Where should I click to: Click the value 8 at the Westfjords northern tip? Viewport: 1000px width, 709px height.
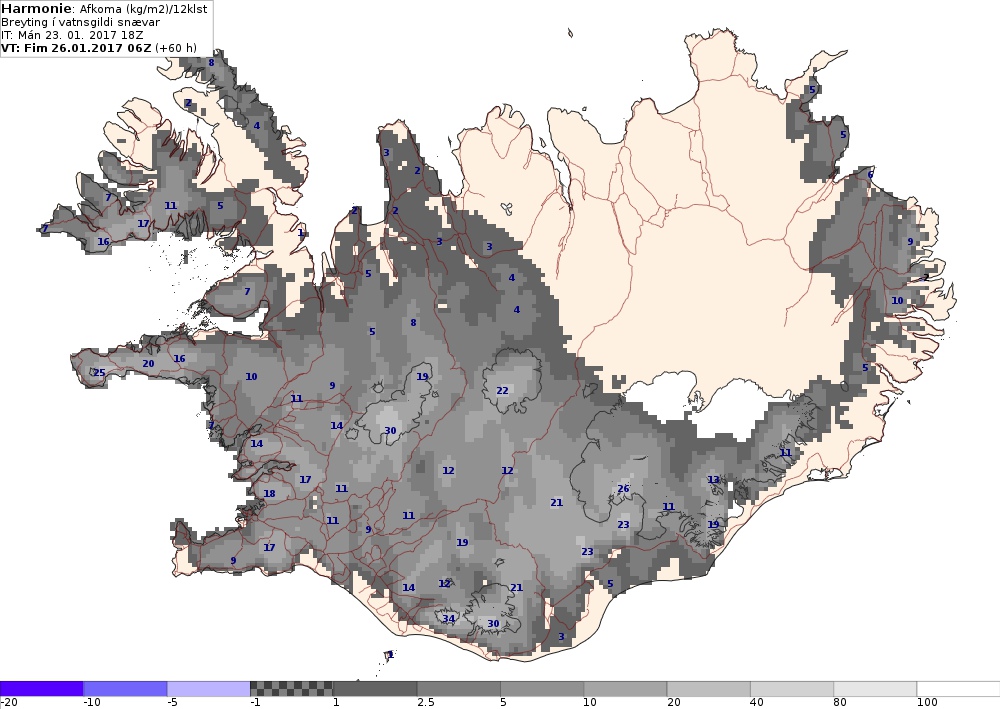point(211,62)
